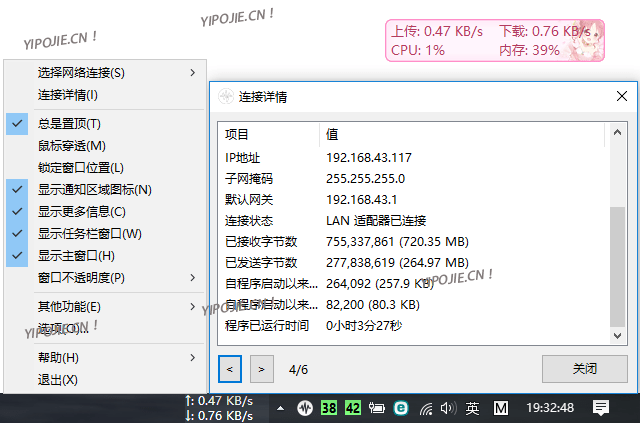Expand the 帮助 submenu arrow
The image size is (640, 423).
(193, 358)
